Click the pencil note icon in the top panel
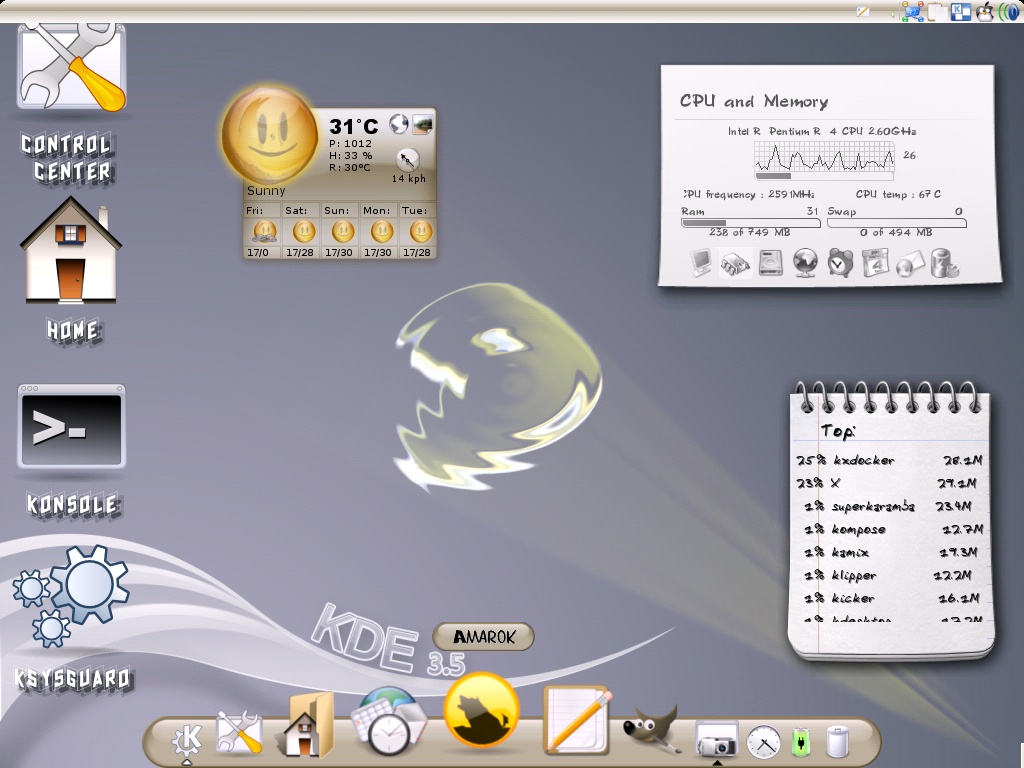The width and height of the screenshot is (1024, 768). tap(863, 11)
